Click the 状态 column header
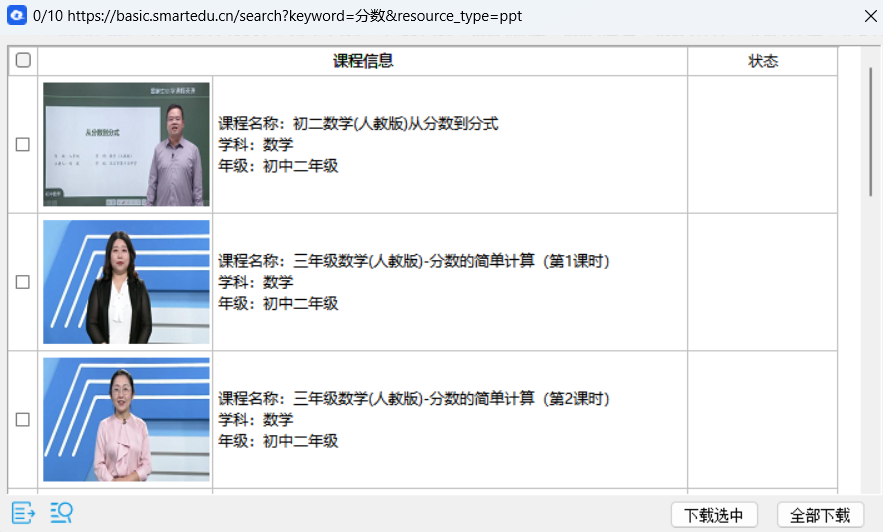Screen dimensions: 883x532 point(762,61)
